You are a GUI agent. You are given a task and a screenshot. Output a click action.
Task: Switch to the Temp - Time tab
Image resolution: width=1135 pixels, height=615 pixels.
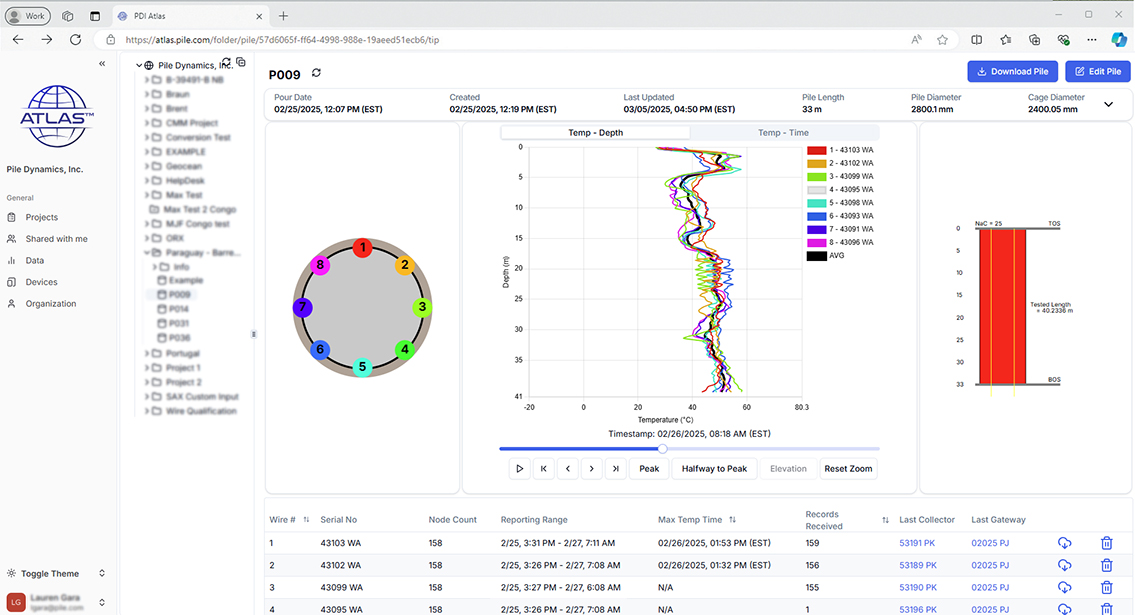tap(784, 132)
